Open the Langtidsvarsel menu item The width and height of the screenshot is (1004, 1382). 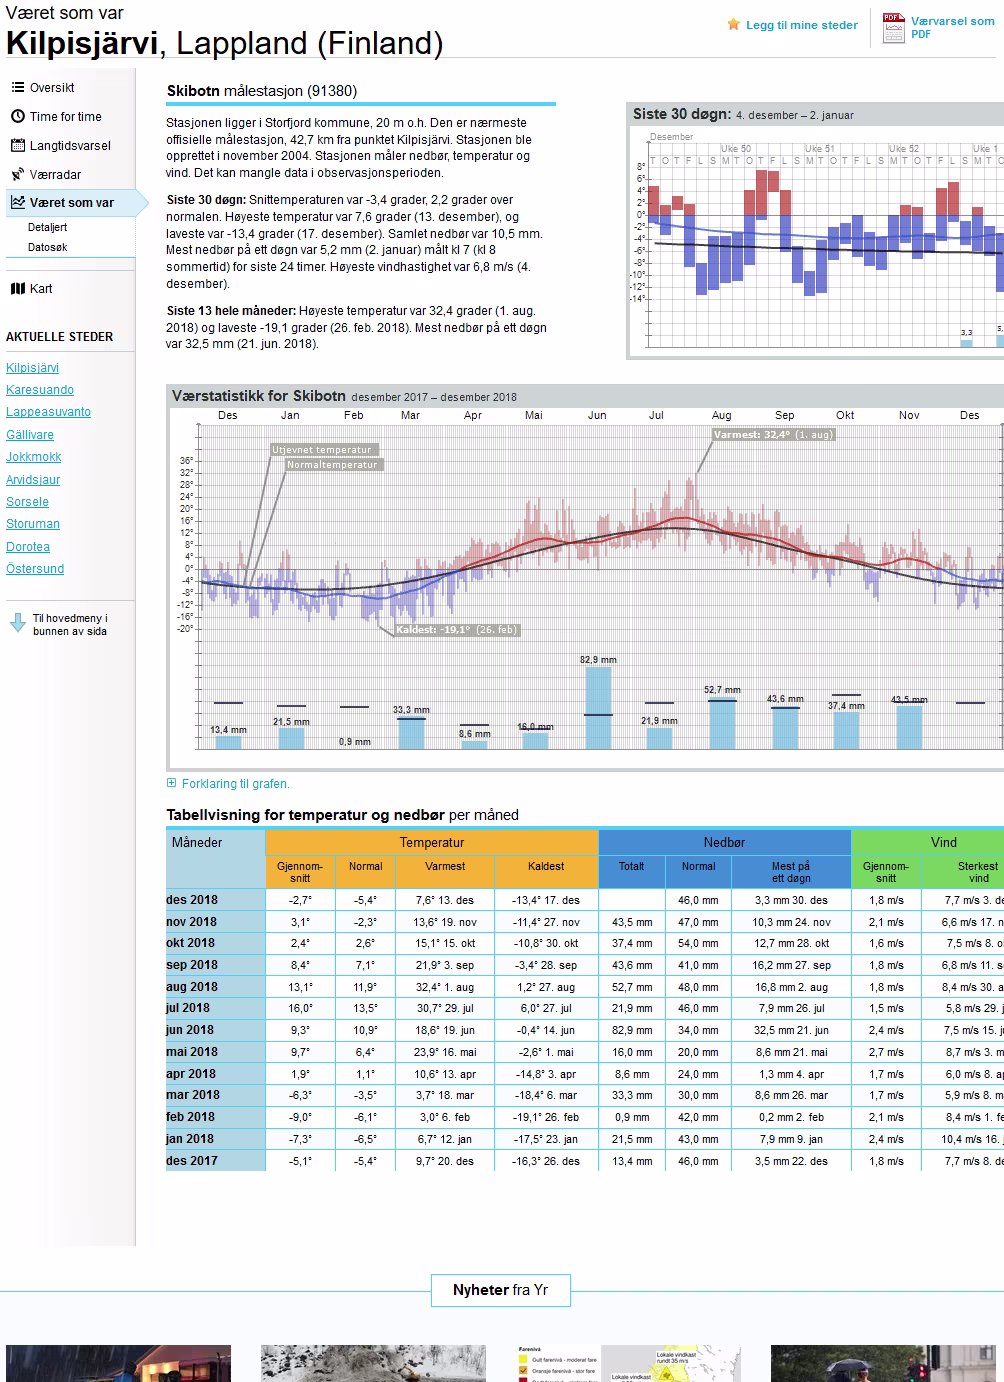click(x=70, y=146)
